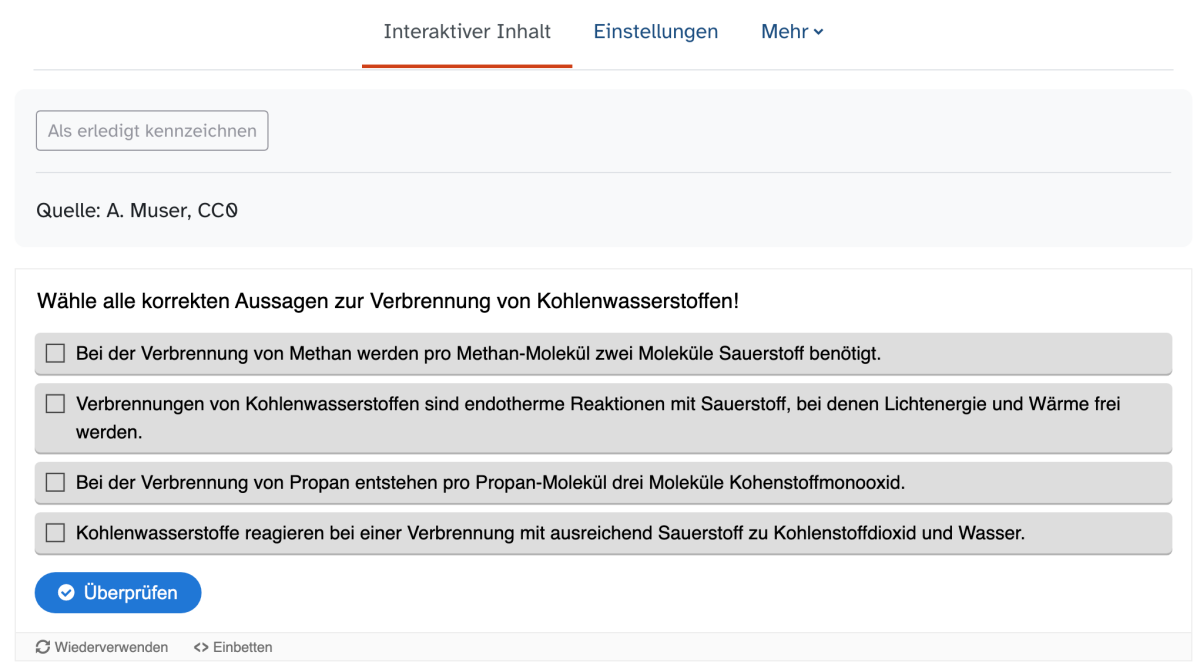Click the checkmark icon inside the Überprüfen button
Image resolution: width=1200 pixels, height=669 pixels.
click(66, 593)
